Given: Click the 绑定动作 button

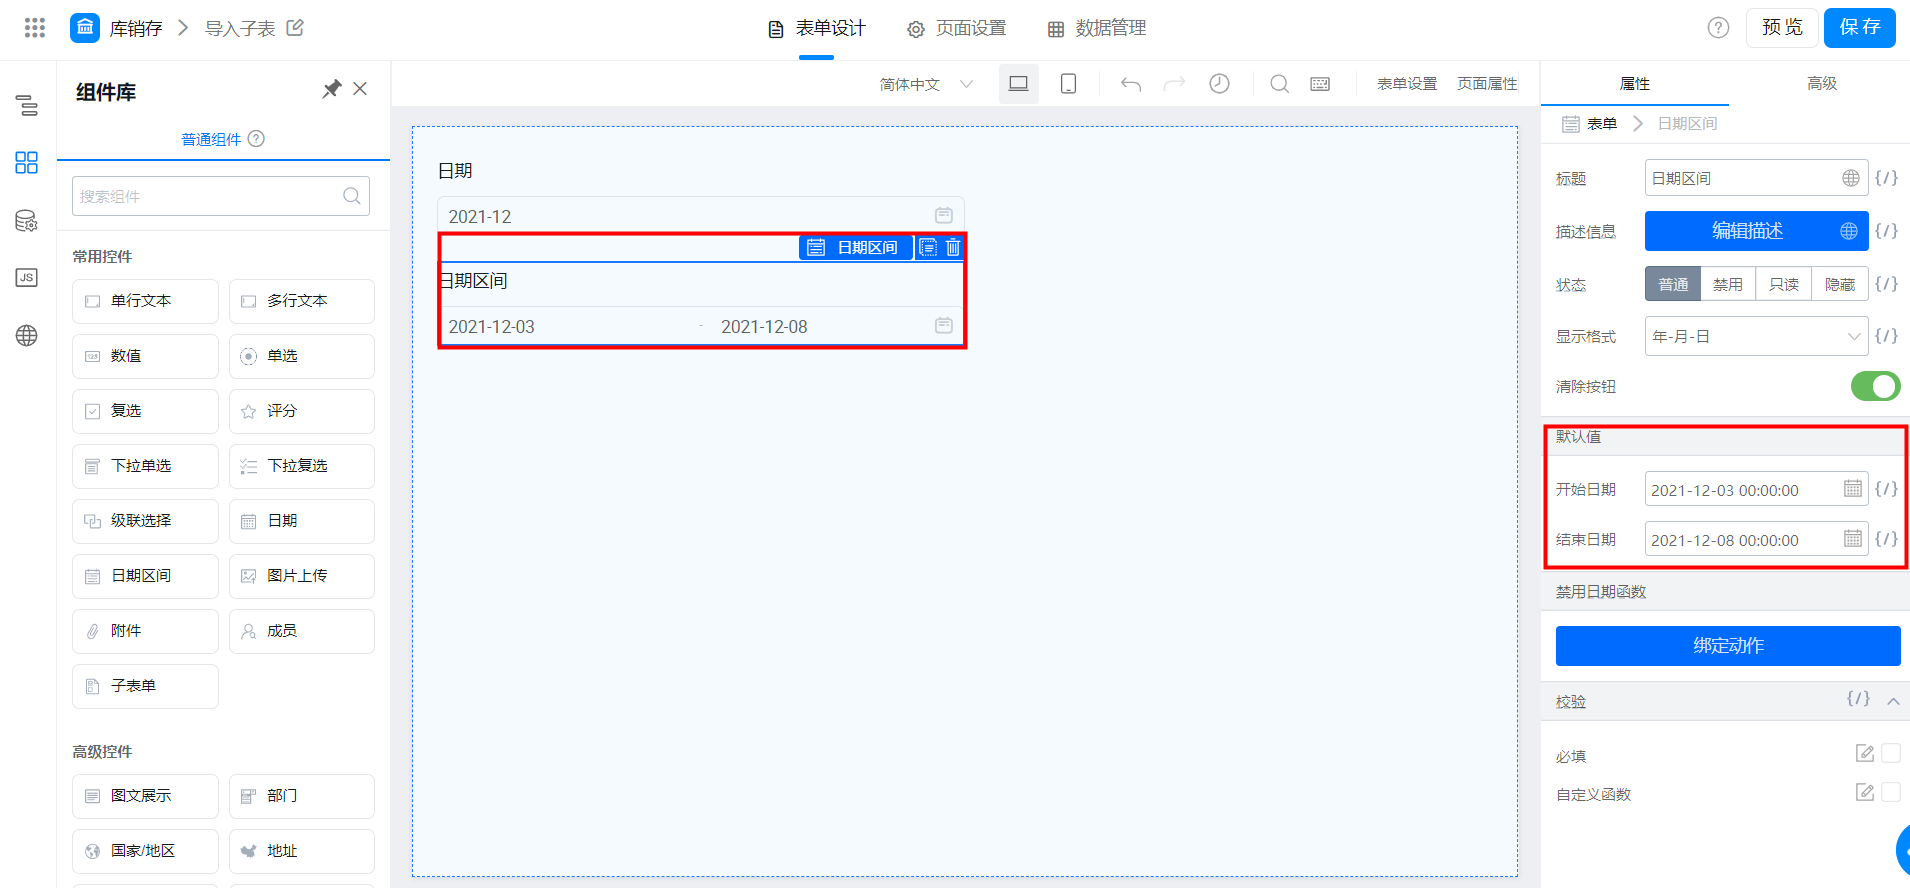Looking at the screenshot, I should click(x=1728, y=646).
